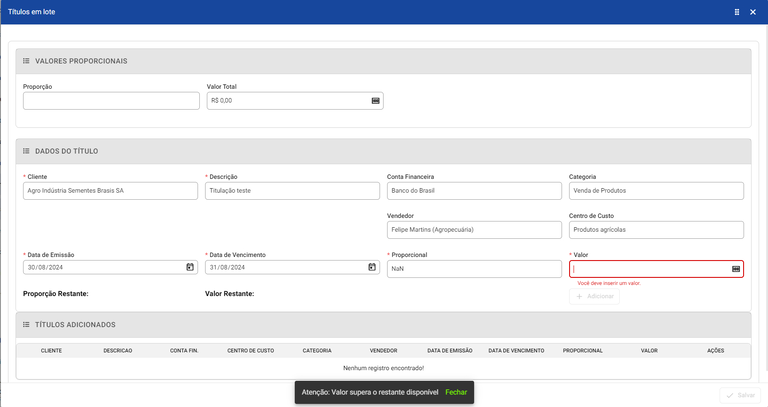Click the drag handle icon in title bar
The width and height of the screenshot is (768, 407).
coord(737,12)
